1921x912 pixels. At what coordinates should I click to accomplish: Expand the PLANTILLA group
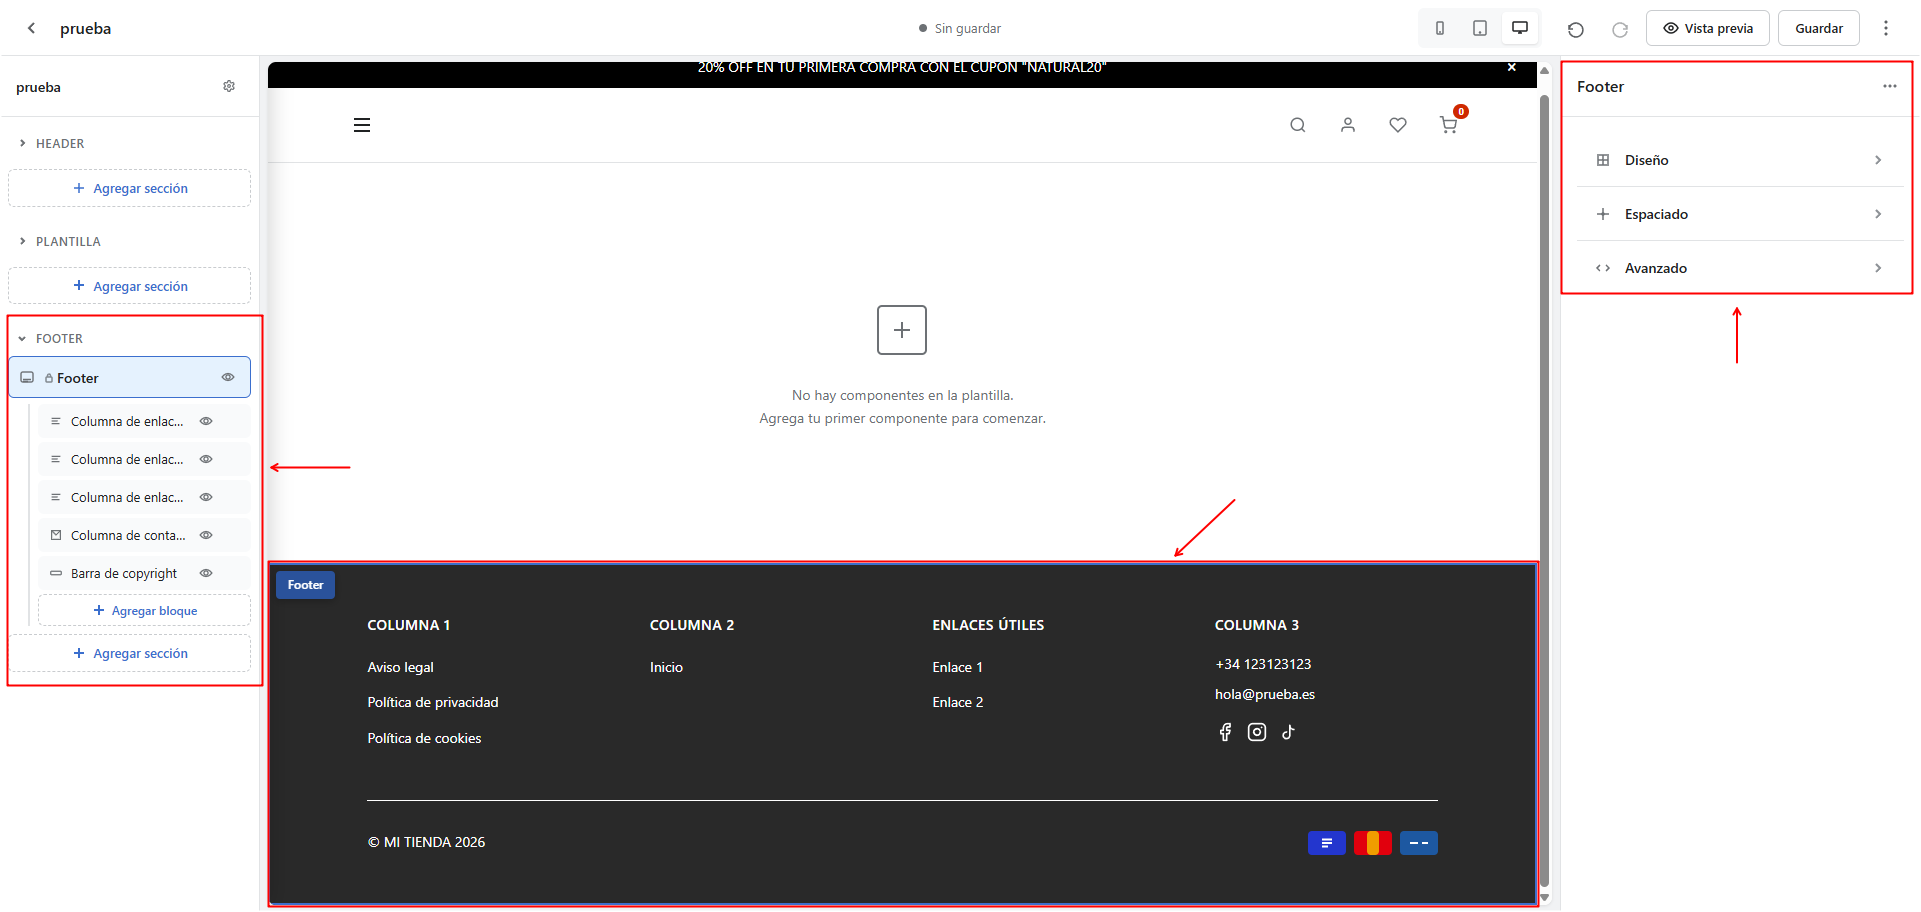pyautogui.click(x=23, y=241)
